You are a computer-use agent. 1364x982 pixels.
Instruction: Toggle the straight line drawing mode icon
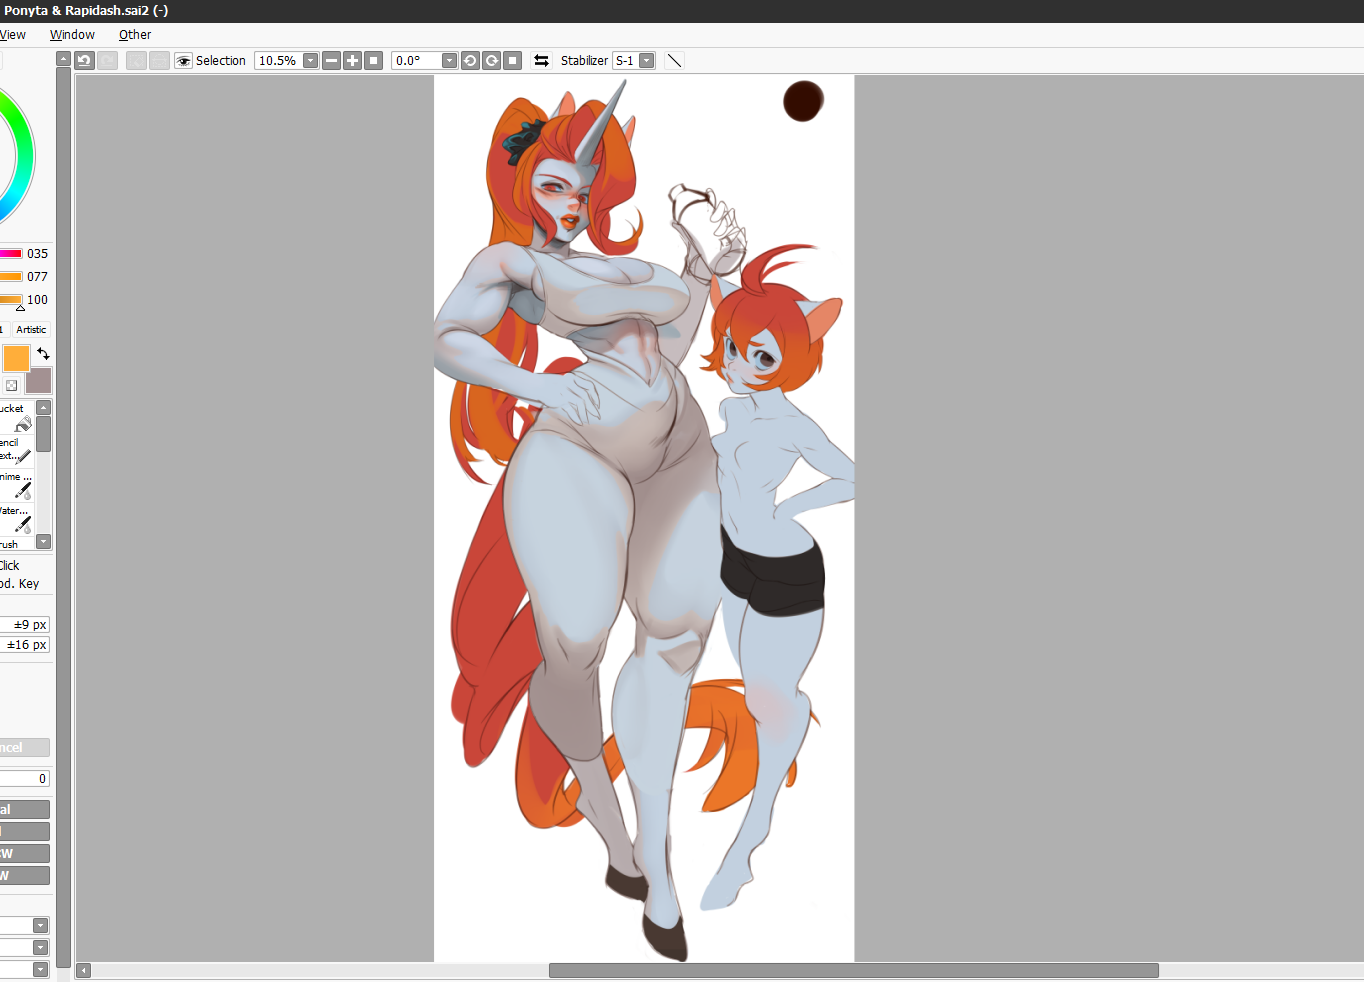tap(675, 60)
